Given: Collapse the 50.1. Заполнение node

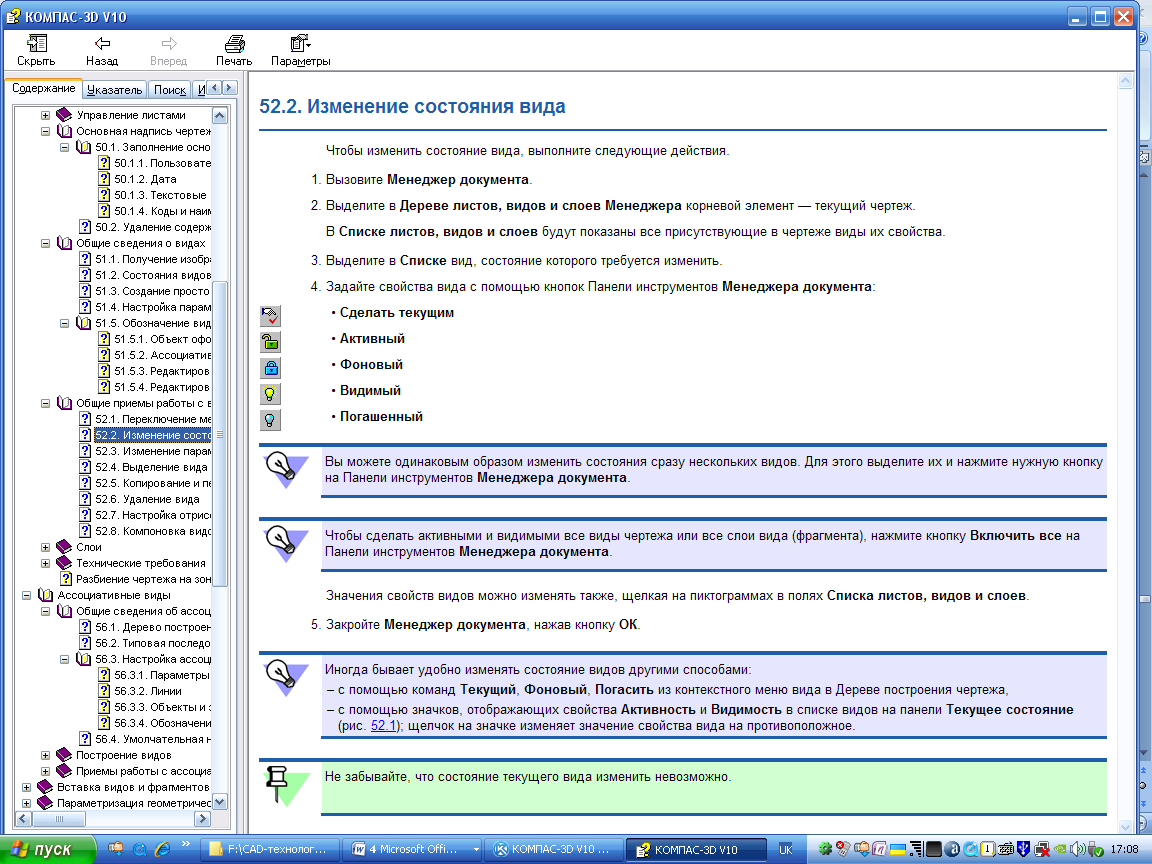Looking at the screenshot, I should (65, 148).
